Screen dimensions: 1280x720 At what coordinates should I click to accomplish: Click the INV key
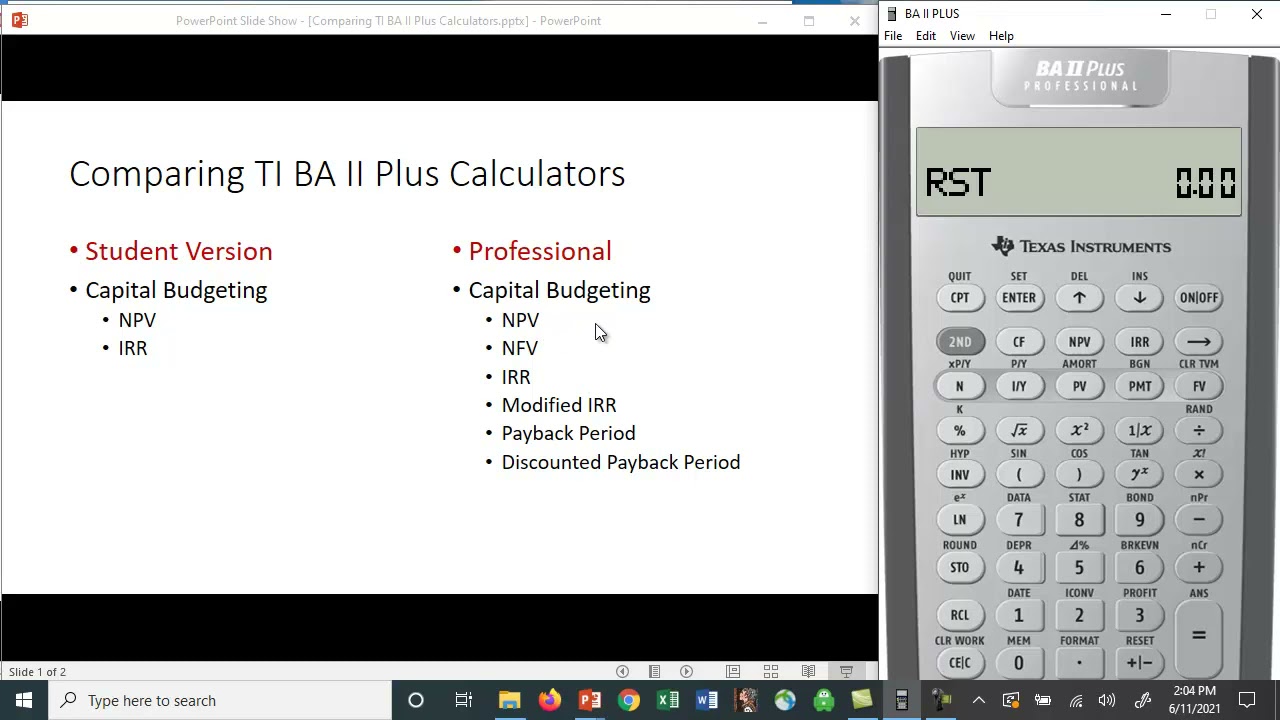coord(959,475)
